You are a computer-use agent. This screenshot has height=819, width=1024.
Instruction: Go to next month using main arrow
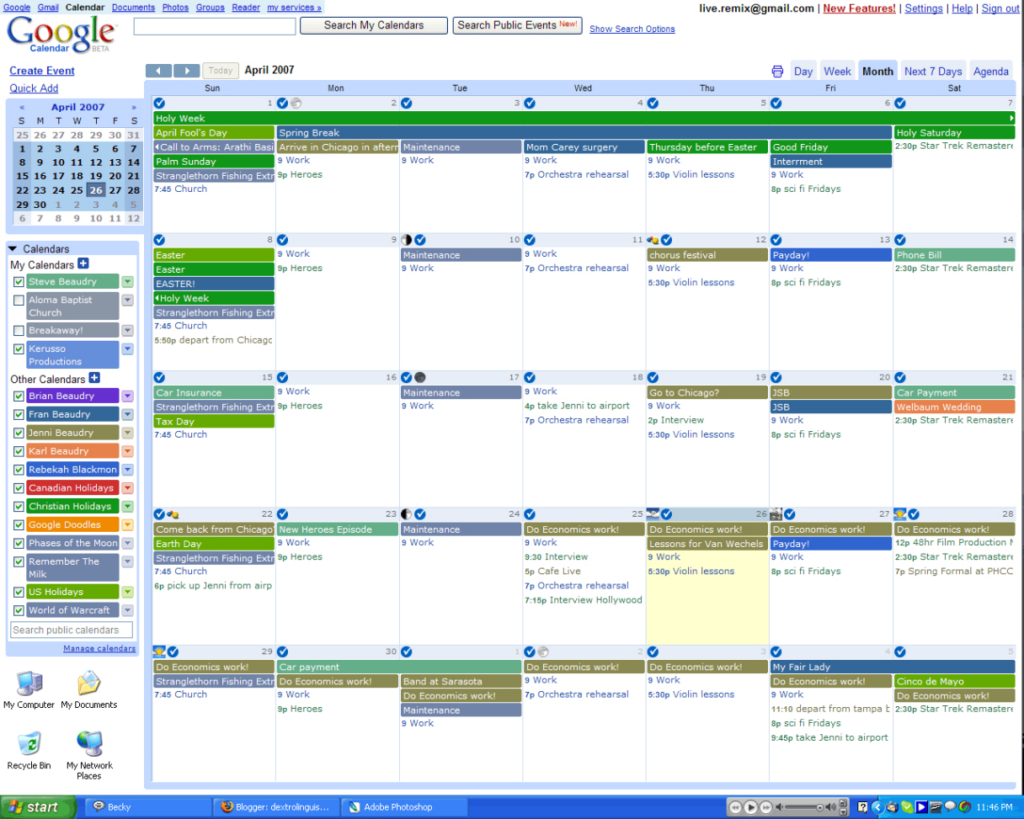coord(186,71)
